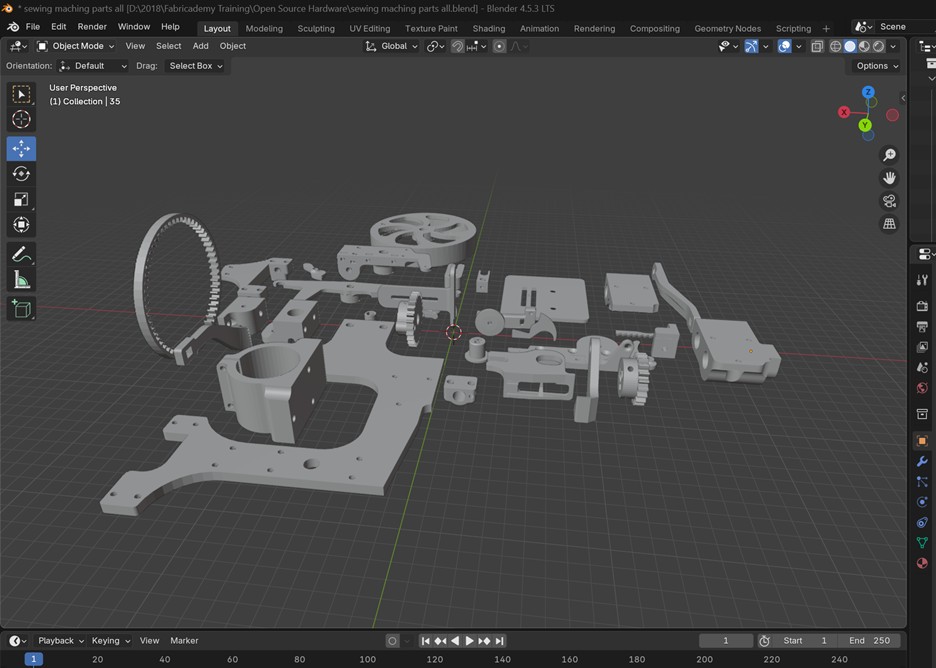
Task: Click the Annotate pencil tool
Action: pyautogui.click(x=21, y=255)
